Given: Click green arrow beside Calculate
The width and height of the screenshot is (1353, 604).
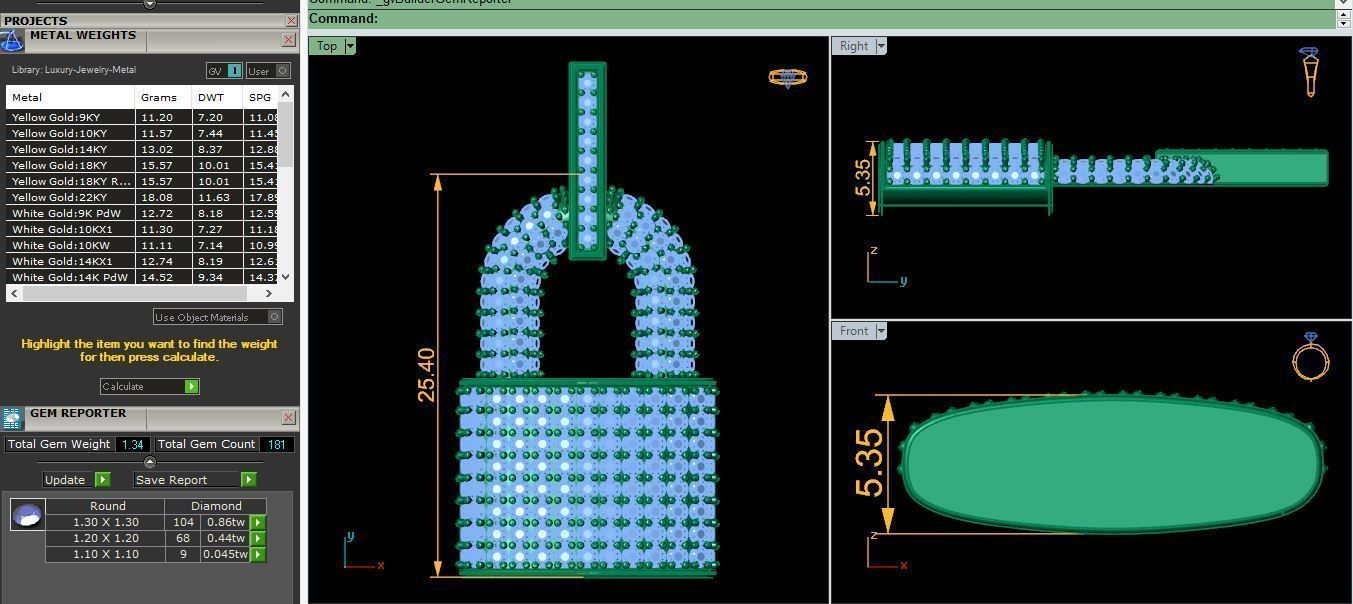Looking at the screenshot, I should [191, 386].
